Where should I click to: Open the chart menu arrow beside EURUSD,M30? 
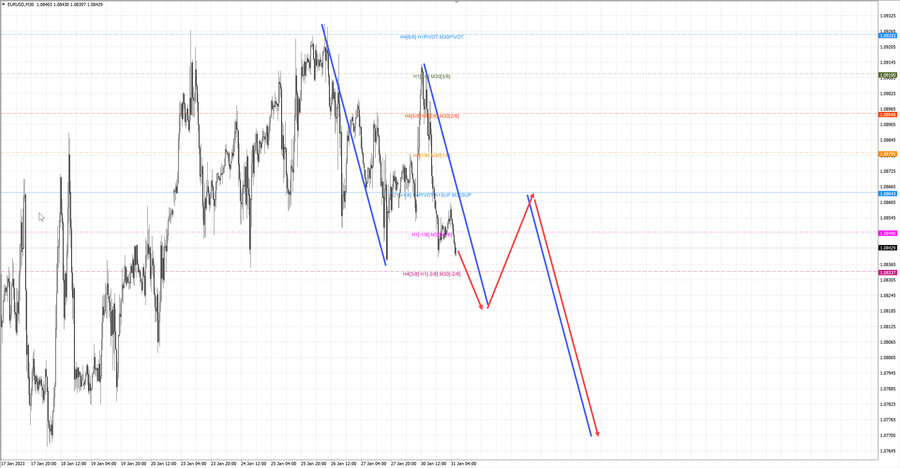(3, 4)
